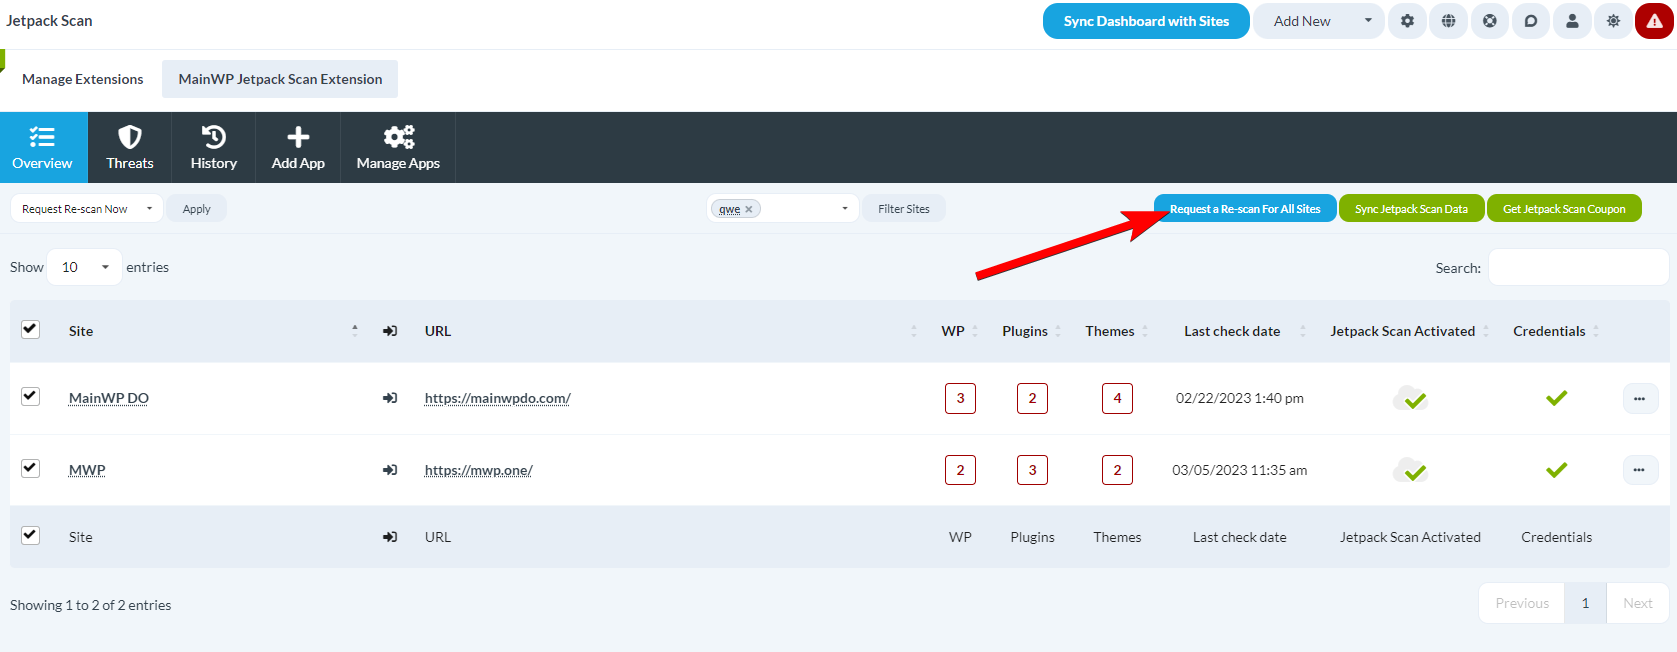
Task: Uncheck the MWP row checkbox
Action: pyautogui.click(x=31, y=468)
